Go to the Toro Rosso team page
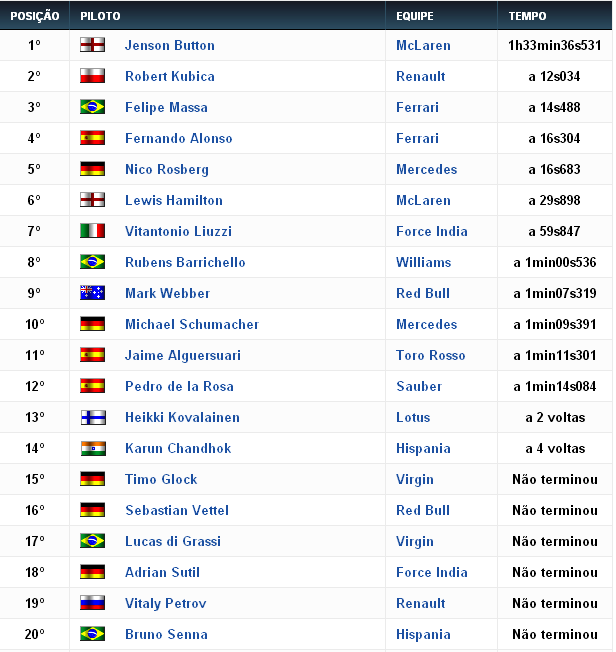Image resolution: width=616 pixels, height=652 pixels. (431, 355)
